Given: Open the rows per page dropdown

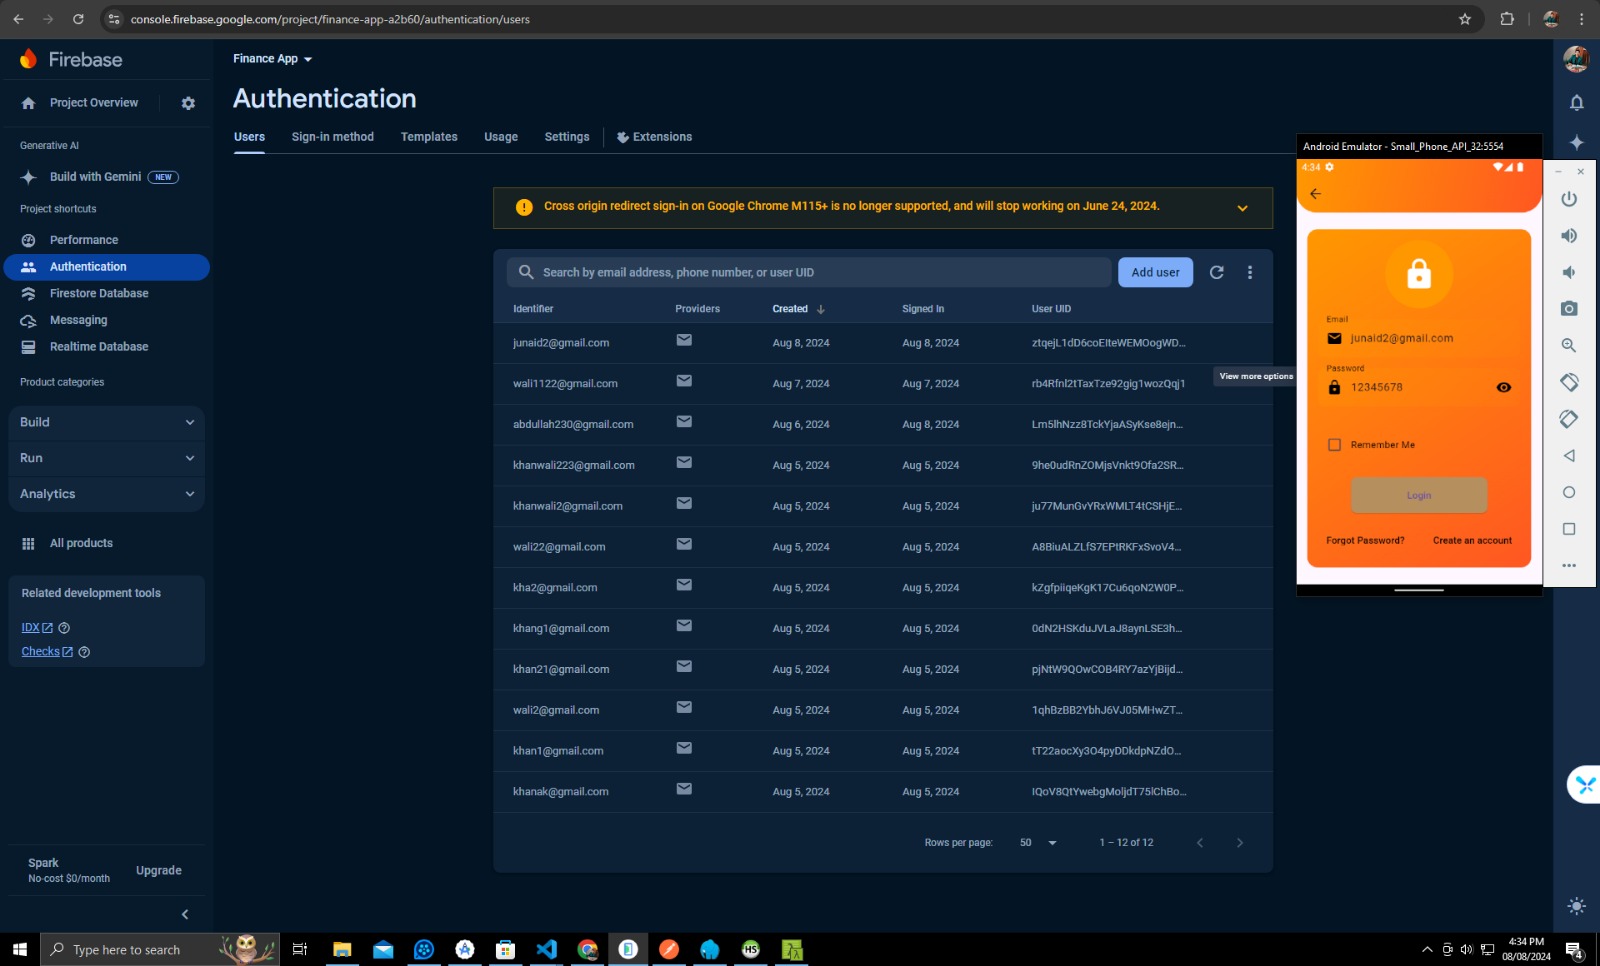Looking at the screenshot, I should pos(1038,843).
